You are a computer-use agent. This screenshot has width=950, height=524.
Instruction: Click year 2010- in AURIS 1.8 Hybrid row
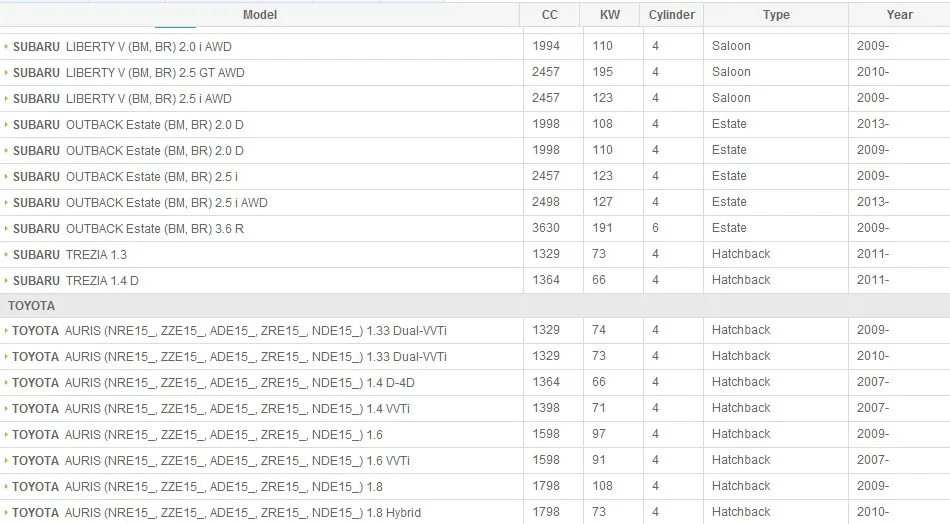tap(872, 512)
